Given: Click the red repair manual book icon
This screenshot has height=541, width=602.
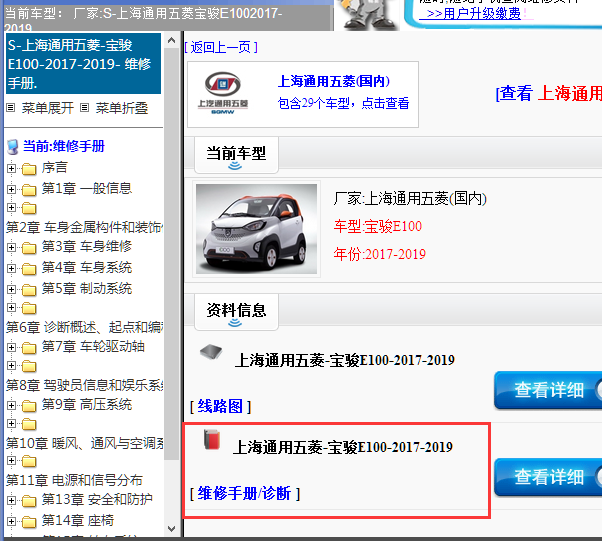Looking at the screenshot, I should [212, 439].
